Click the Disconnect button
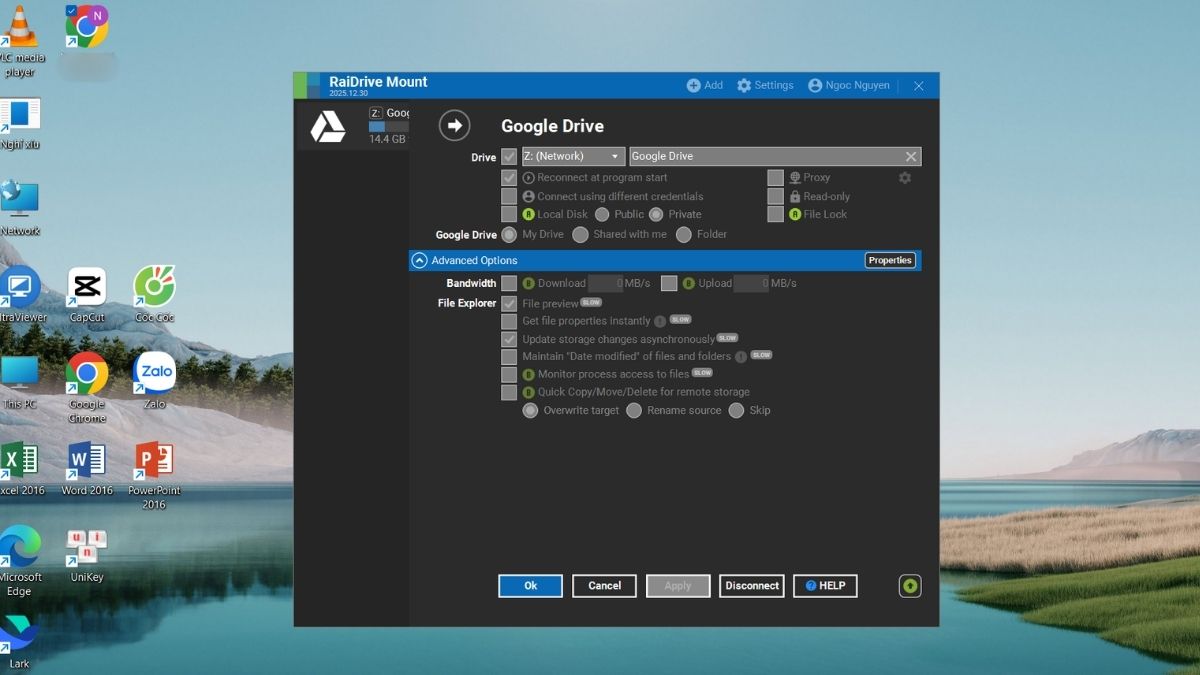1200x675 pixels. (752, 586)
